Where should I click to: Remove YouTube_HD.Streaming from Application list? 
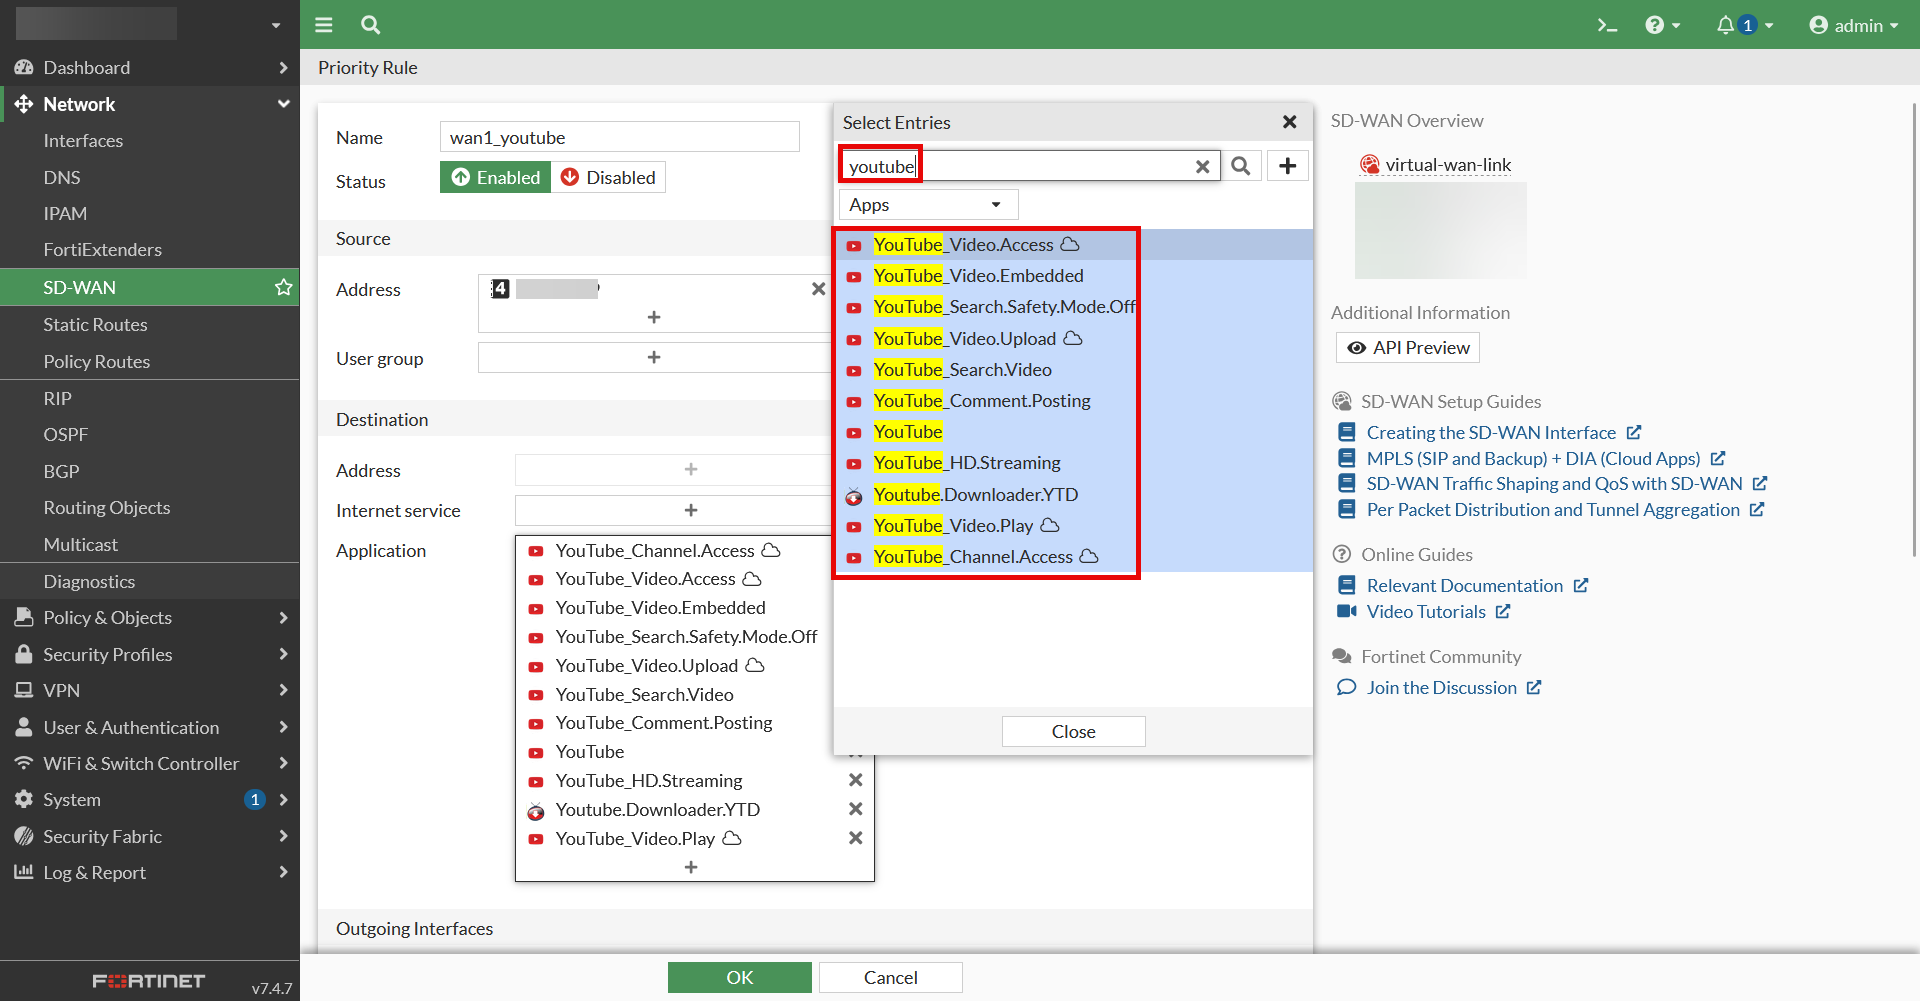point(855,780)
